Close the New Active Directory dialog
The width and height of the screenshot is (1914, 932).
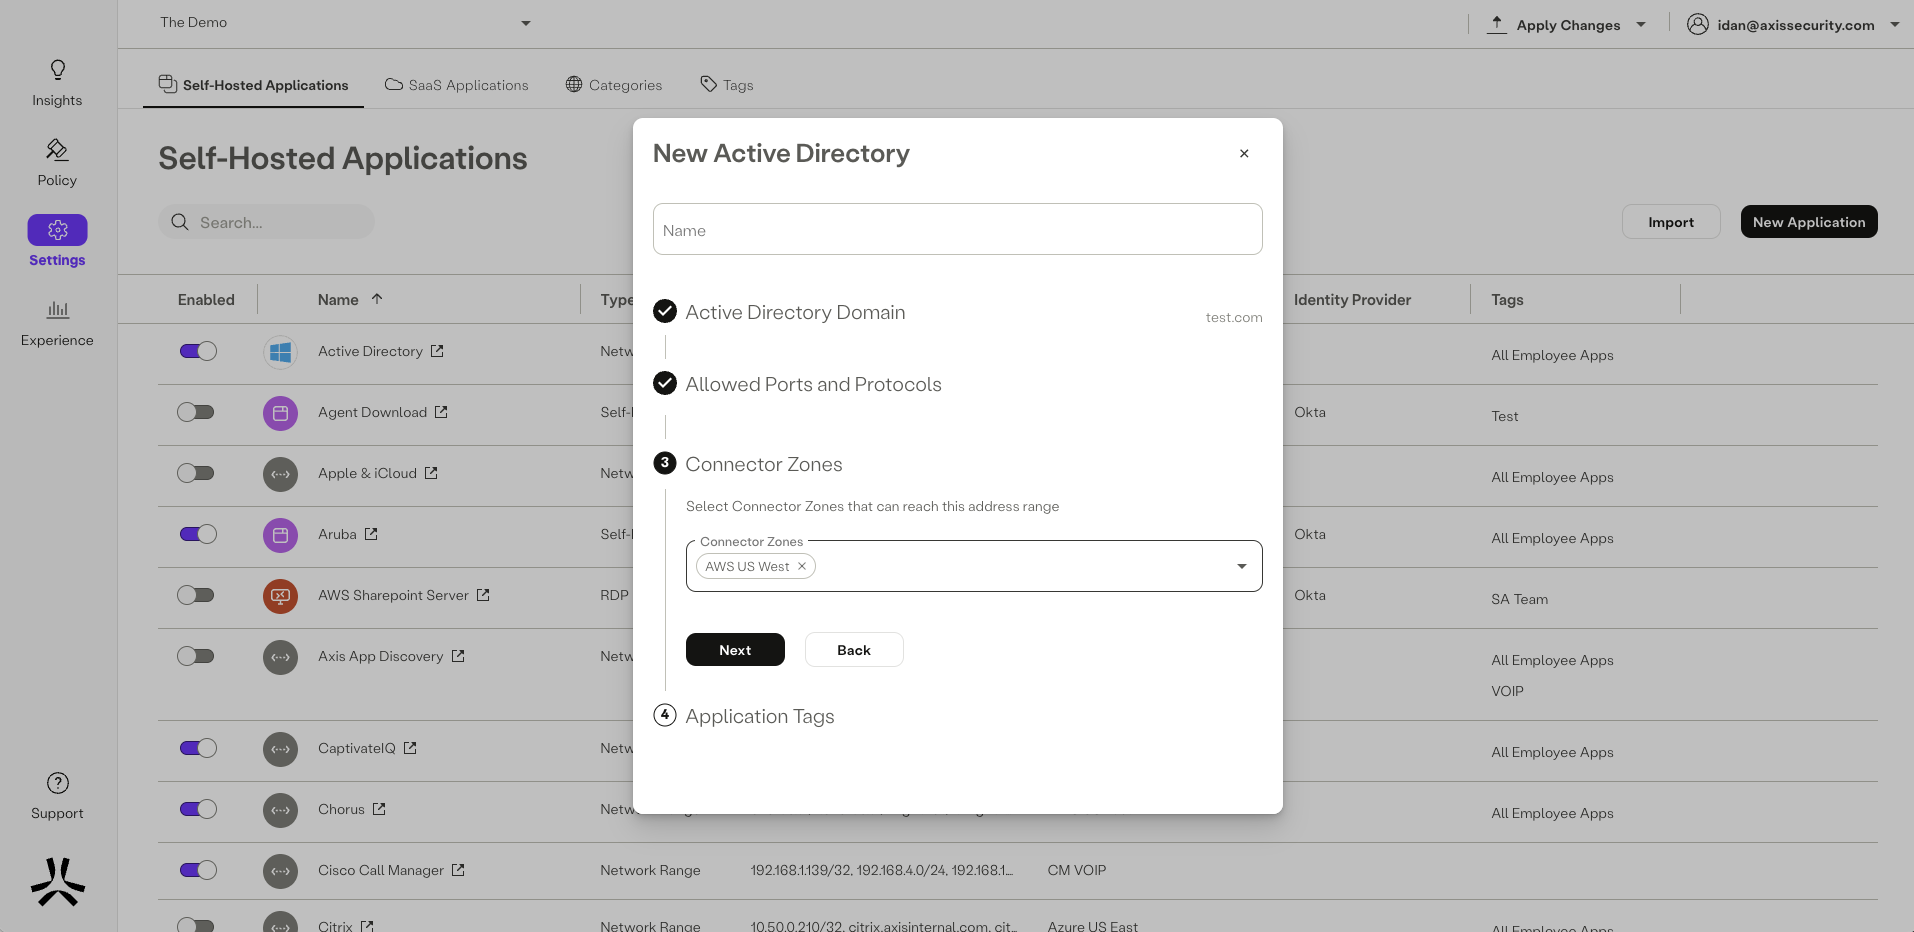point(1244,153)
